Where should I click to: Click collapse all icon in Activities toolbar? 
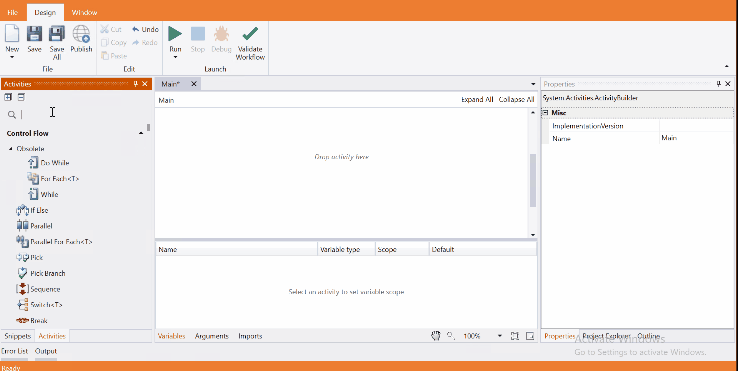pos(21,97)
